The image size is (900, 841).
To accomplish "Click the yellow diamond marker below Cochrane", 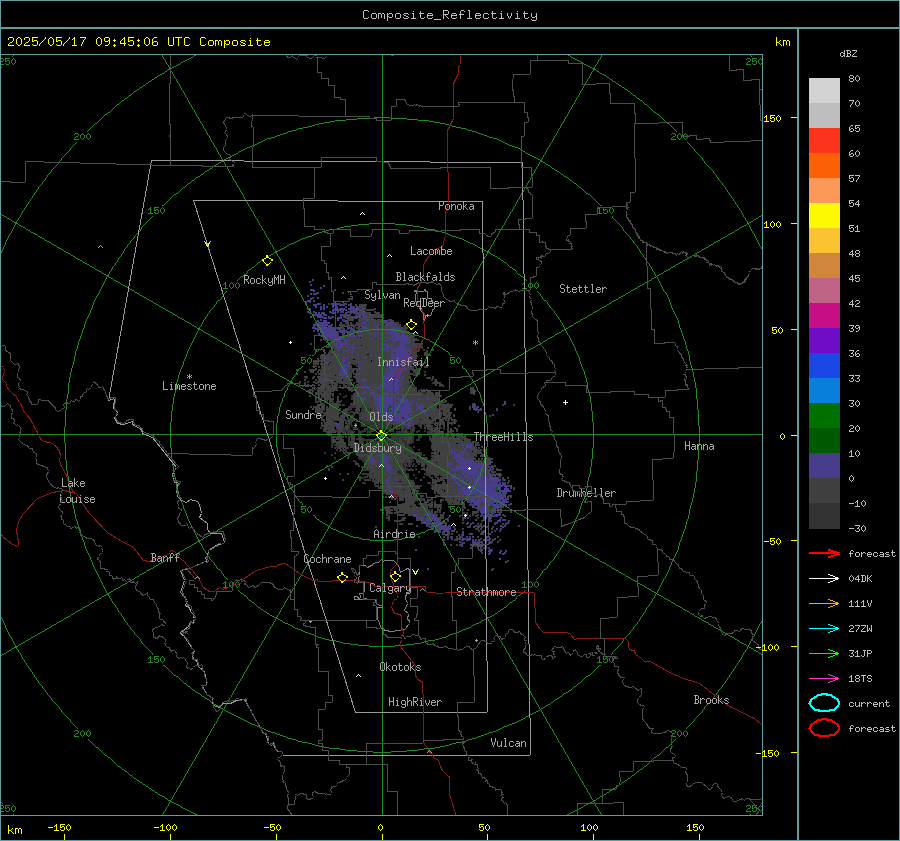I will coord(343,577).
